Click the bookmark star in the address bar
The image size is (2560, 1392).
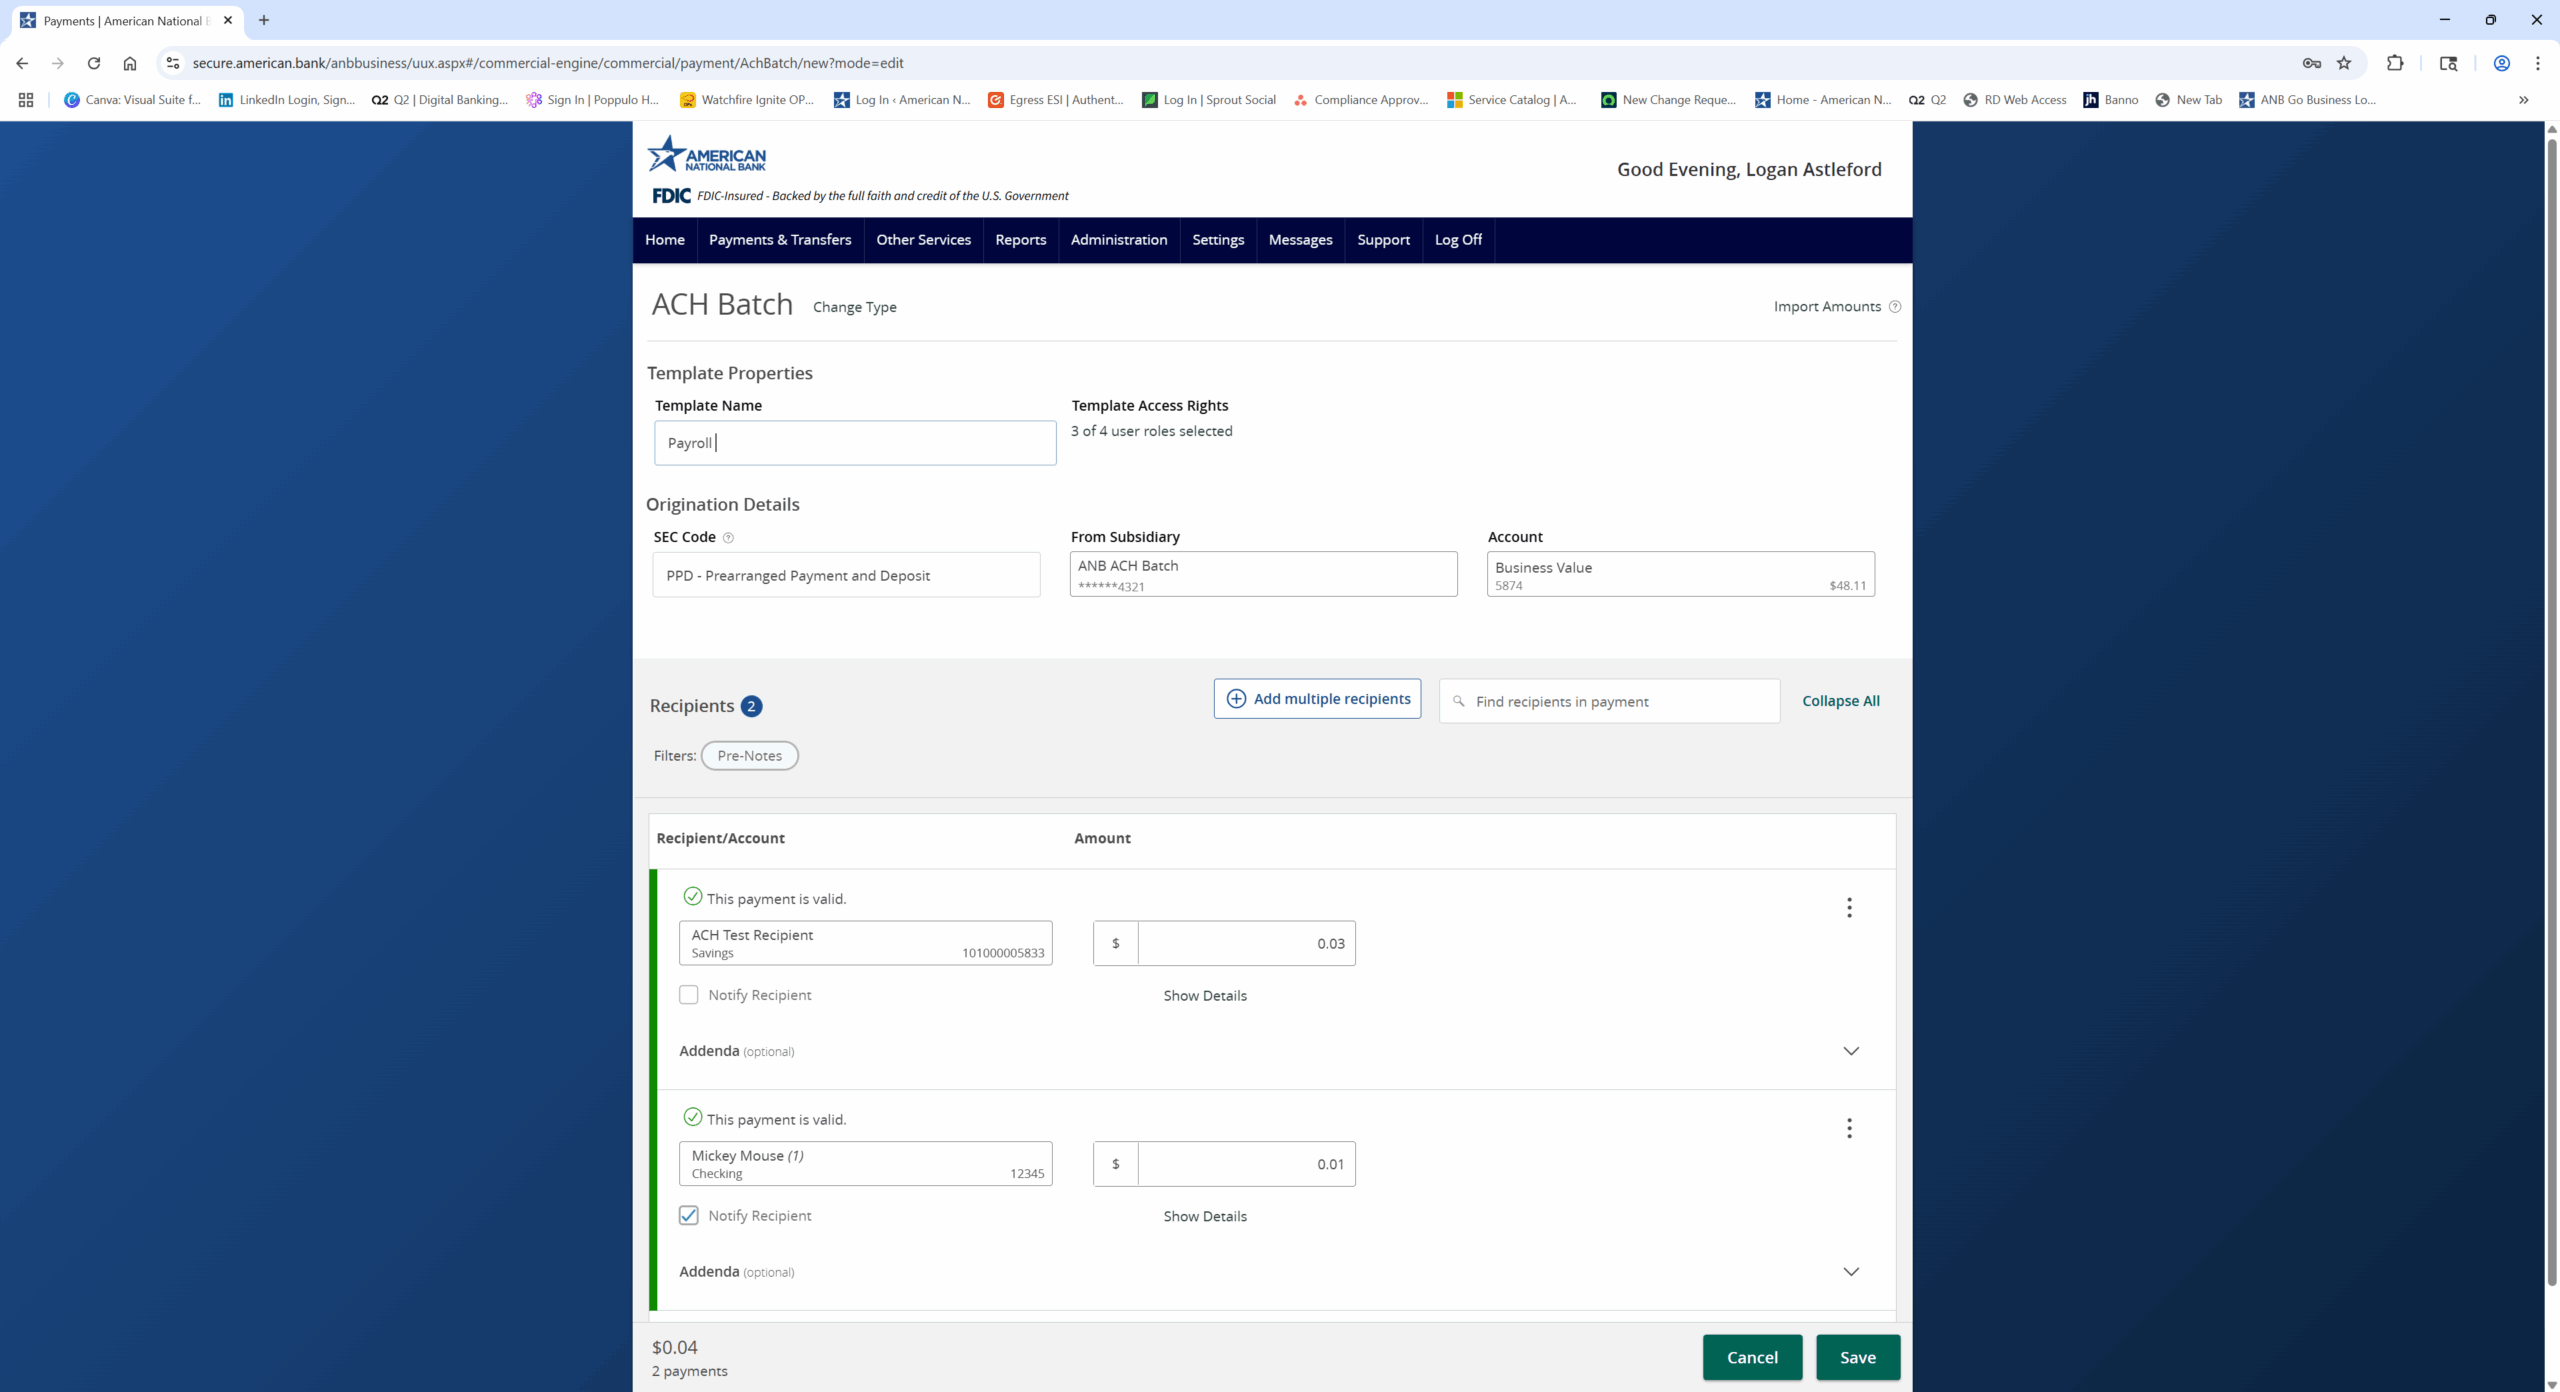pyautogui.click(x=2343, y=63)
